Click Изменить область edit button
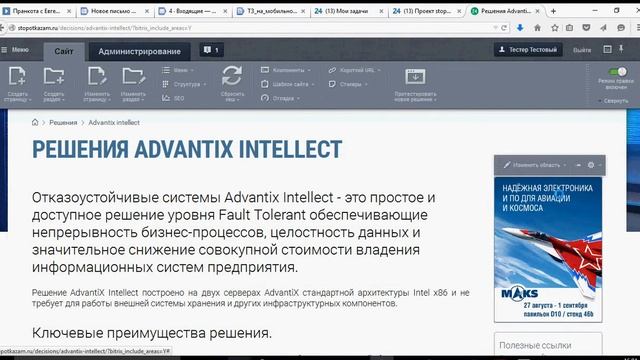Viewport: 640px width, 360px height. click(x=532, y=165)
